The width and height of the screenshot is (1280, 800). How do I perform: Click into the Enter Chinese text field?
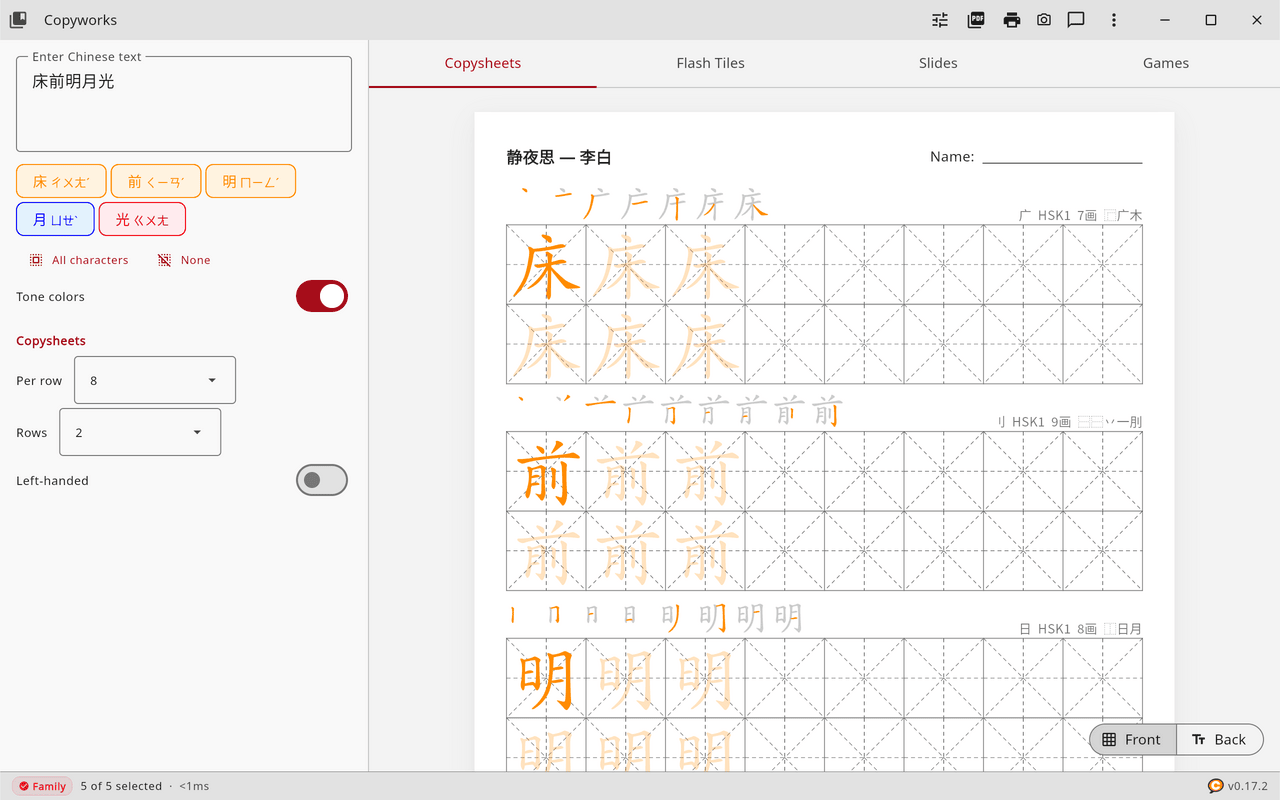click(184, 104)
